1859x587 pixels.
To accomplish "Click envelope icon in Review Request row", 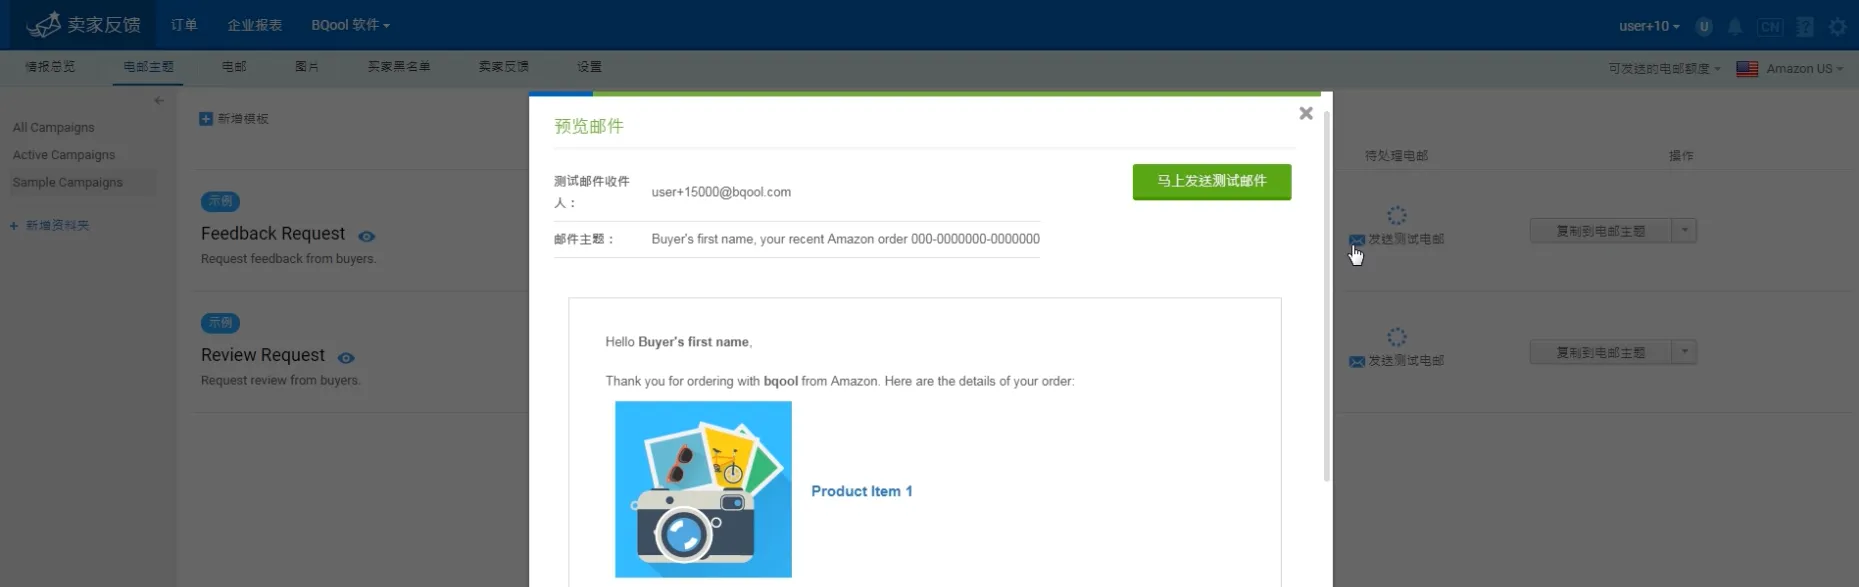I will coord(1357,361).
